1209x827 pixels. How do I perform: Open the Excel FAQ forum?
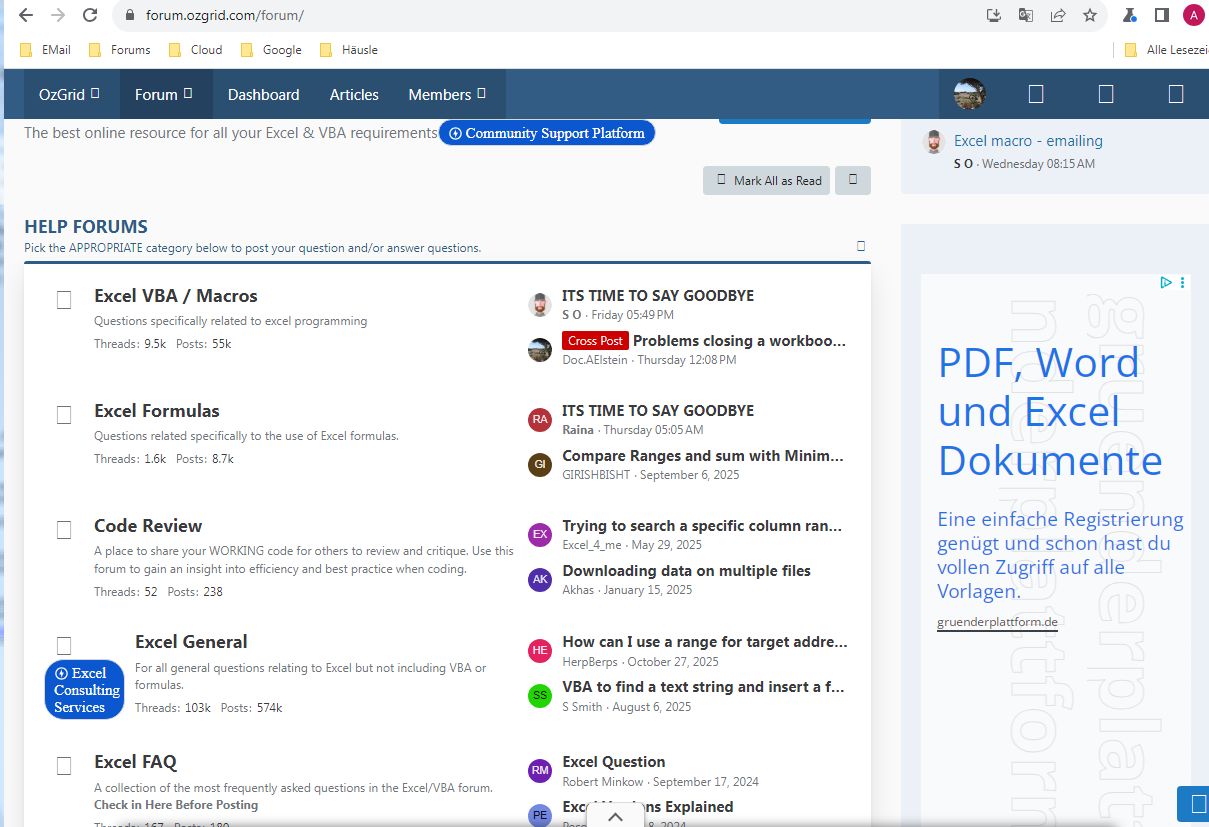pyautogui.click(x=135, y=762)
